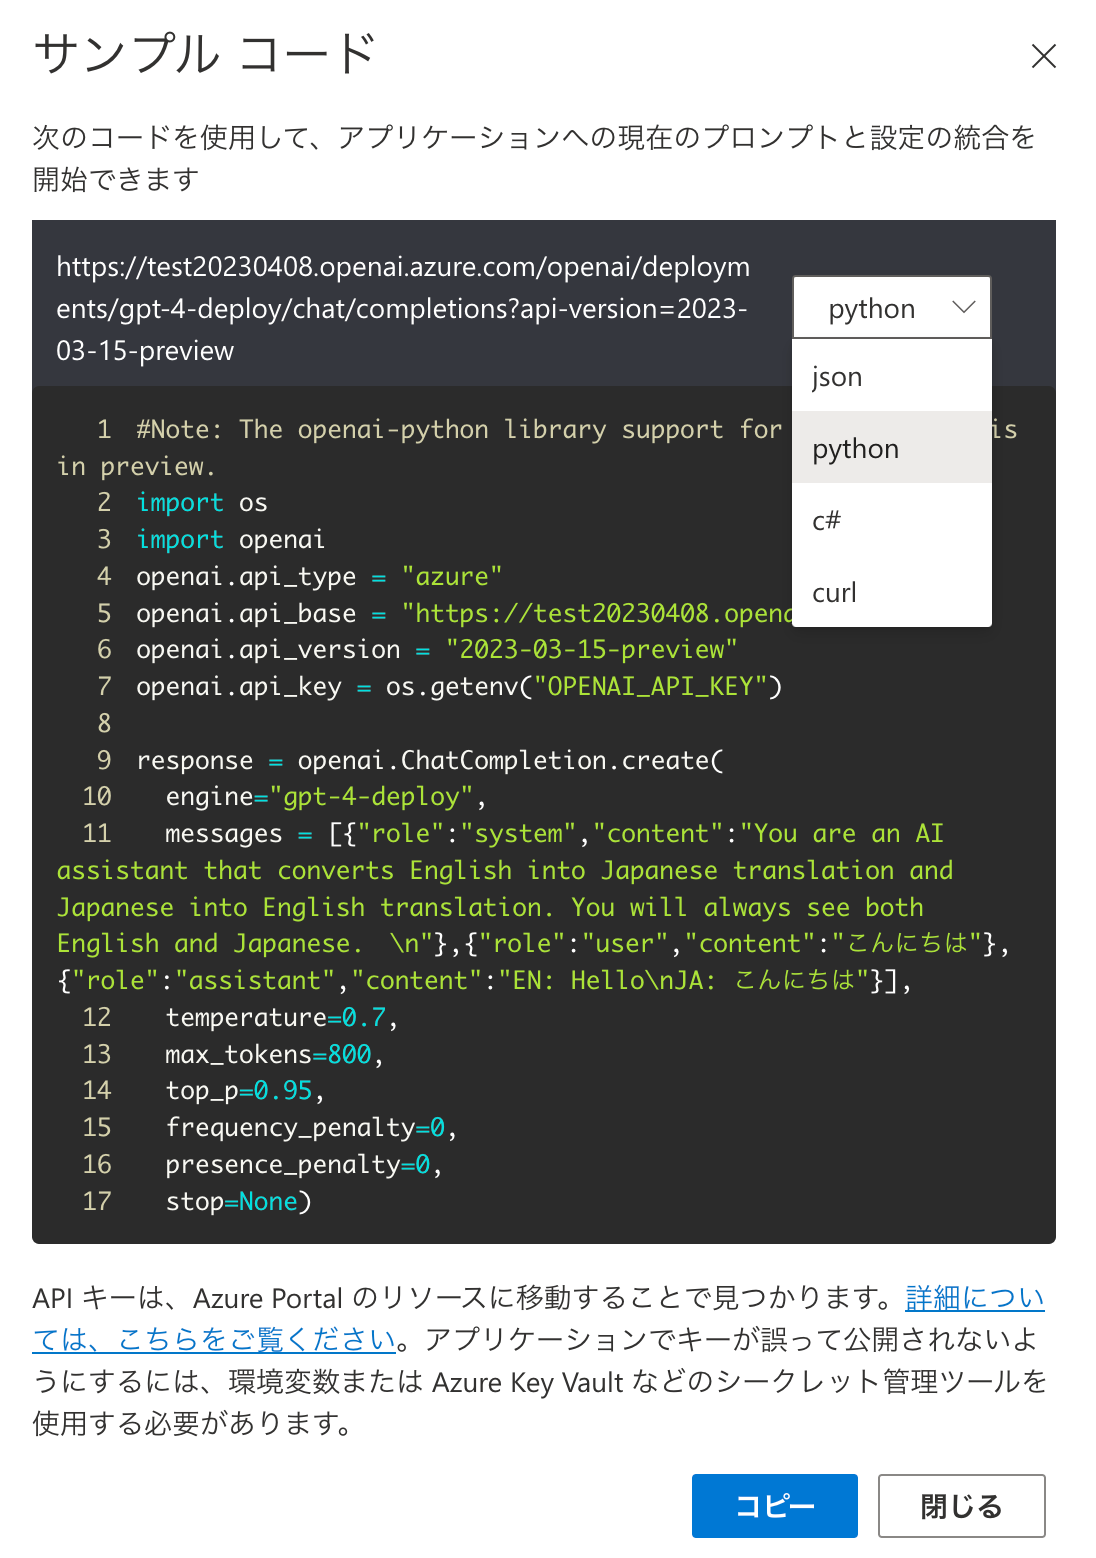Click line frequency_penalty=0
1096x1558 pixels.
click(x=311, y=1128)
